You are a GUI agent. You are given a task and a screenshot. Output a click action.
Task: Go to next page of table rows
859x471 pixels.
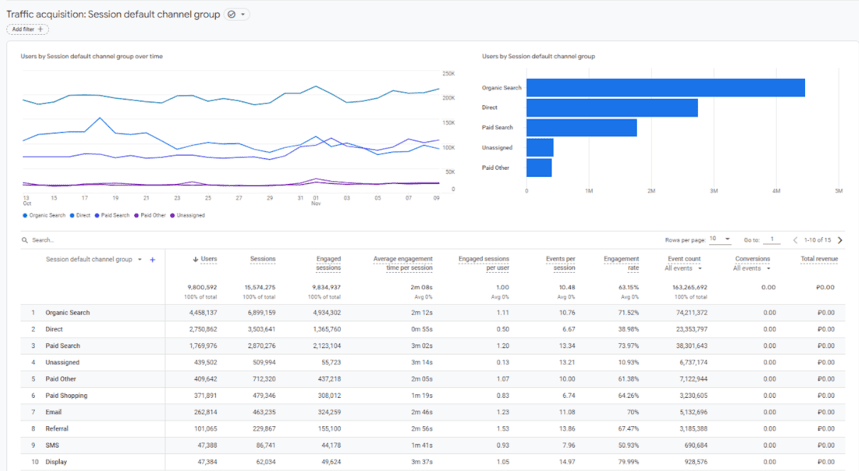pyautogui.click(x=840, y=240)
